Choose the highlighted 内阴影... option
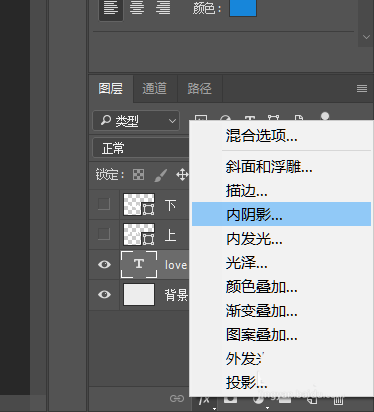Screen dimensions: 374x412 (281, 214)
